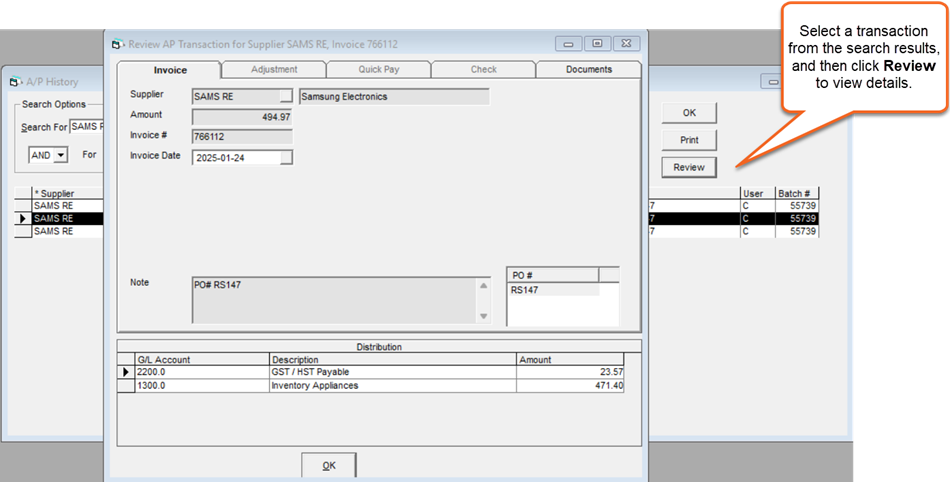Viewport: 950px width, 482px height.
Task: Click the * Supplier column header in A/P History
Action: 67,193
